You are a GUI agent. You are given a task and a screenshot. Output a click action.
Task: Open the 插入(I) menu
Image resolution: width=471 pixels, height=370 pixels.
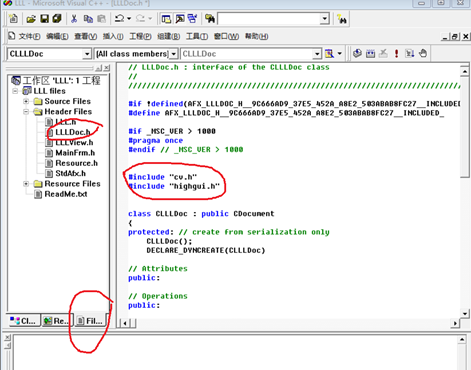(x=113, y=36)
